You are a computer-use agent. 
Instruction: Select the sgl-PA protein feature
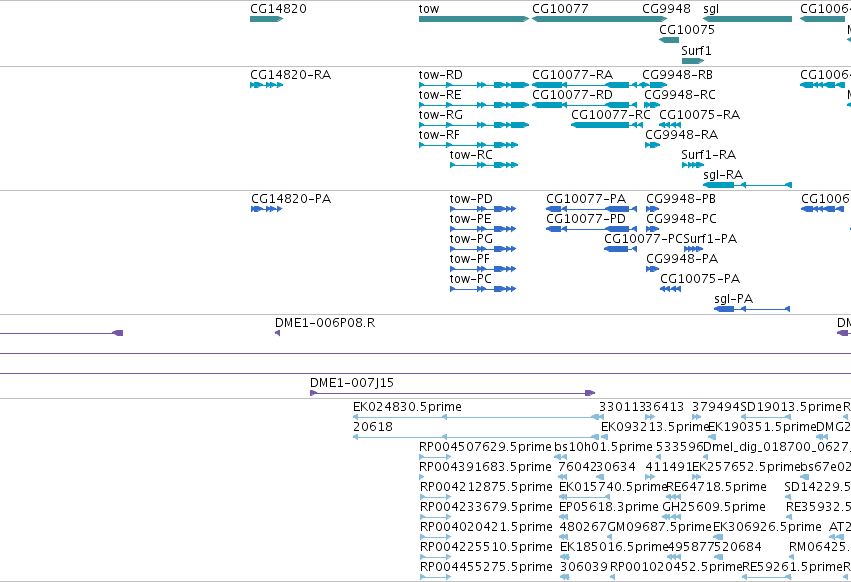pos(752,309)
